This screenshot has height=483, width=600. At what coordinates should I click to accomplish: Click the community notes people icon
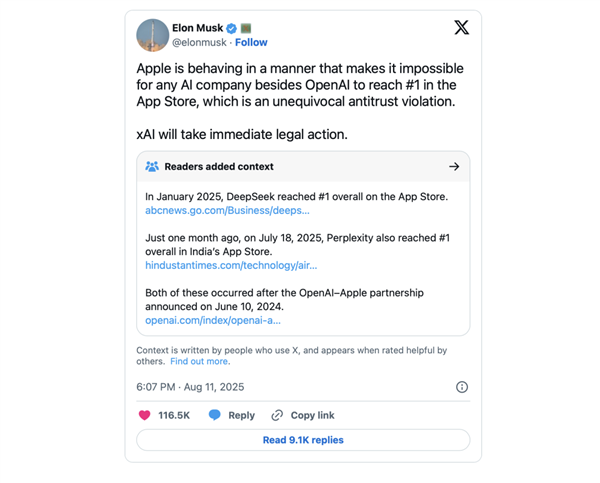click(152, 167)
